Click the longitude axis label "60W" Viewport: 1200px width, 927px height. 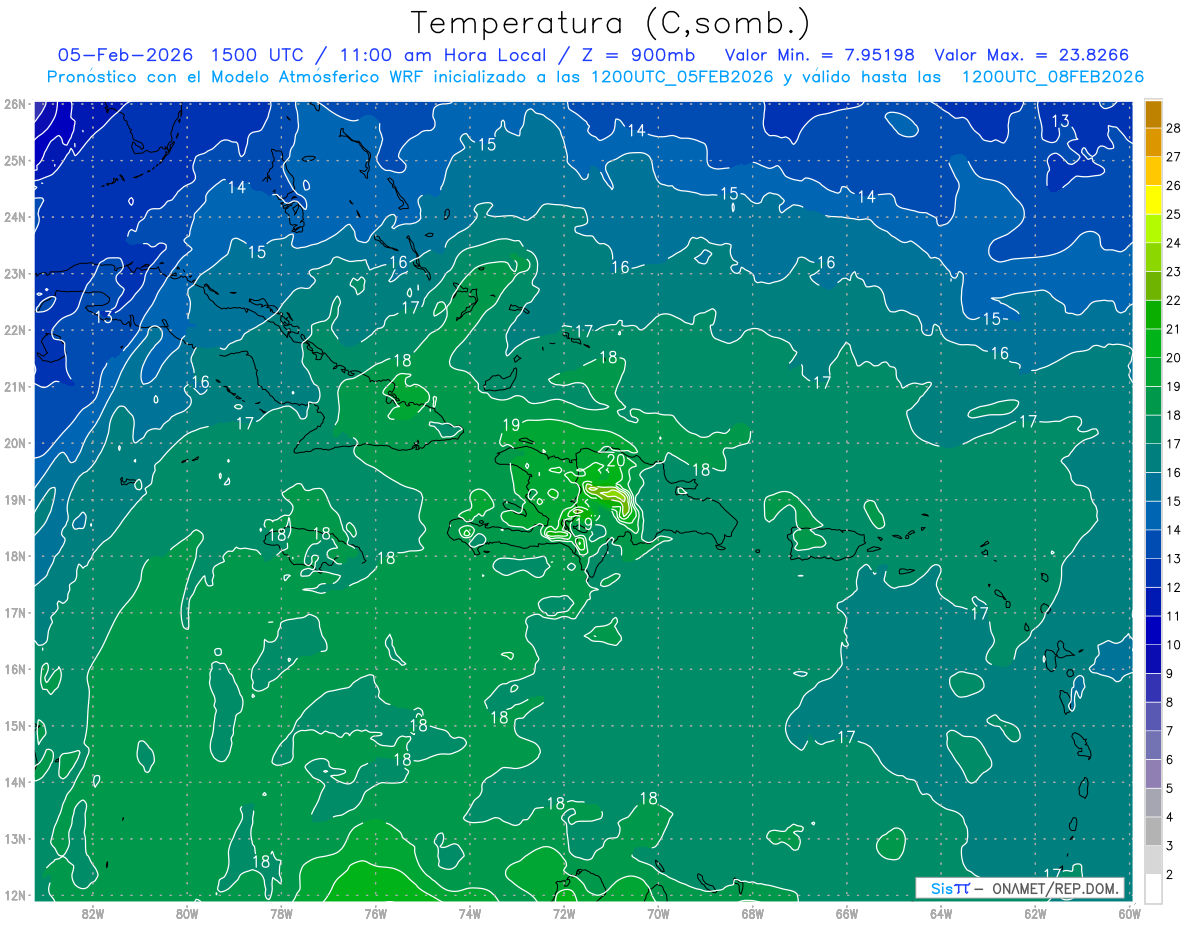point(1129,913)
